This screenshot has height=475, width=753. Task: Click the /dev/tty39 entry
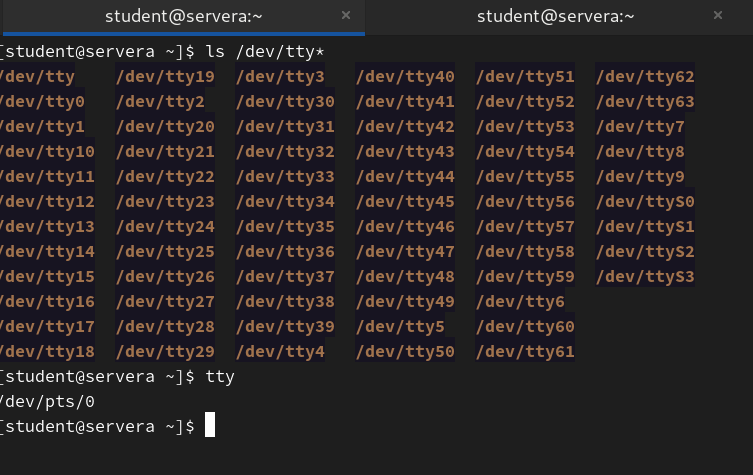pyautogui.click(x=285, y=326)
